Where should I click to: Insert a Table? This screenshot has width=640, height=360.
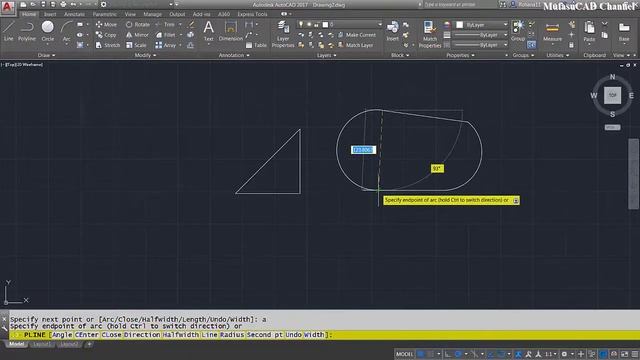tap(256, 45)
